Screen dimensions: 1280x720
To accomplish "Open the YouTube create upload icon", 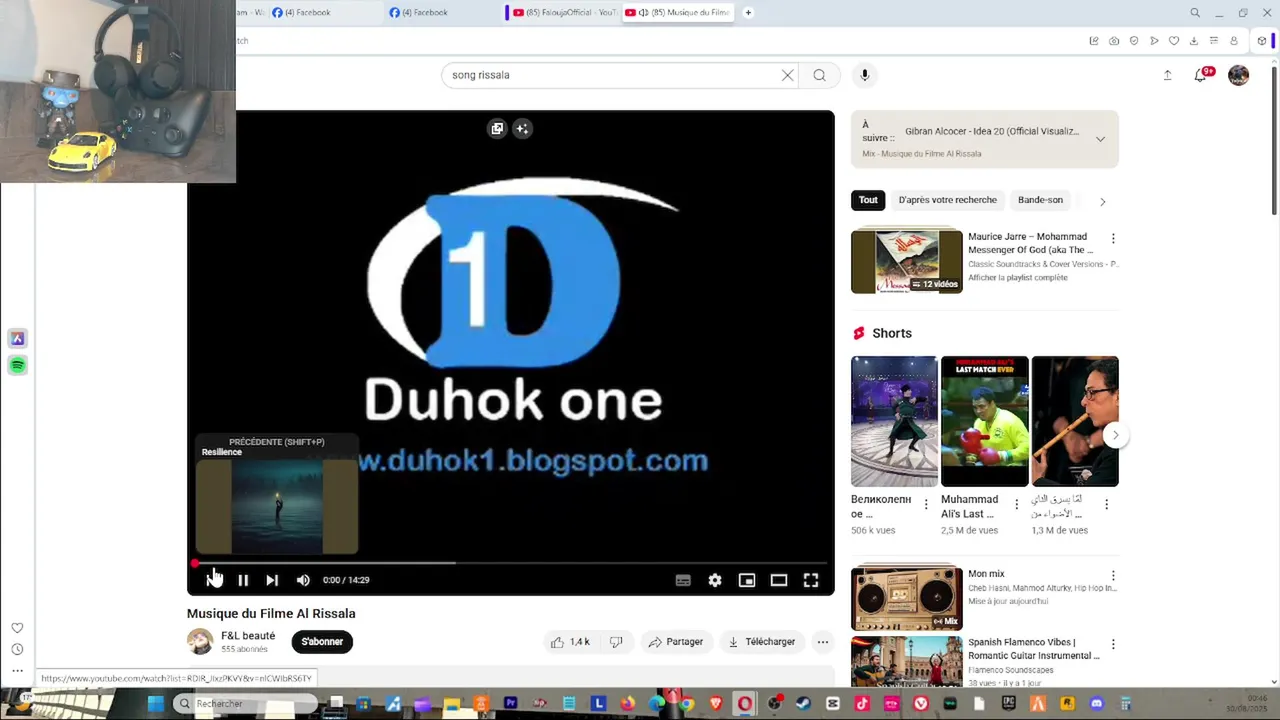I will 1167,75.
